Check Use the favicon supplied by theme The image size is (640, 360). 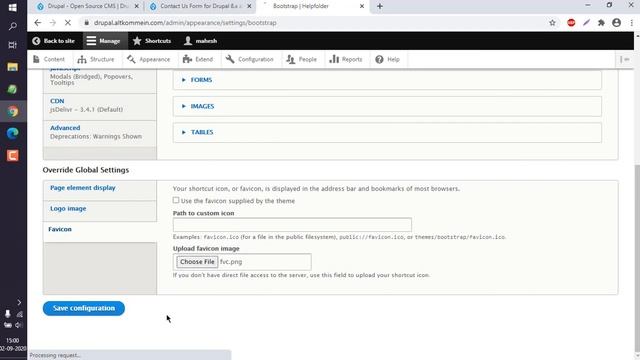(x=176, y=200)
